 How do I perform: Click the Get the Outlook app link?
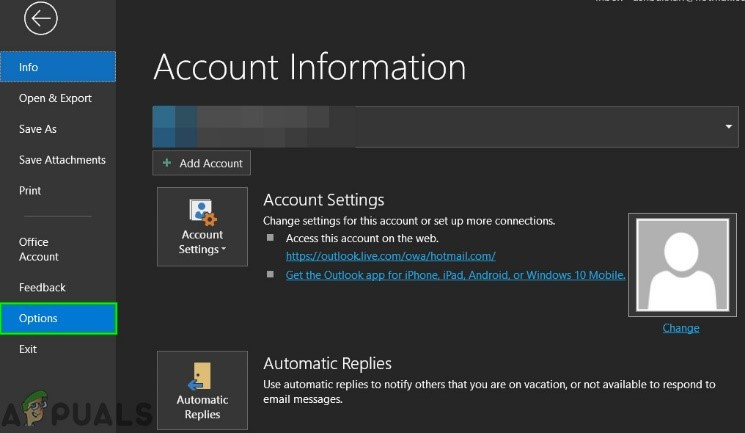455,275
